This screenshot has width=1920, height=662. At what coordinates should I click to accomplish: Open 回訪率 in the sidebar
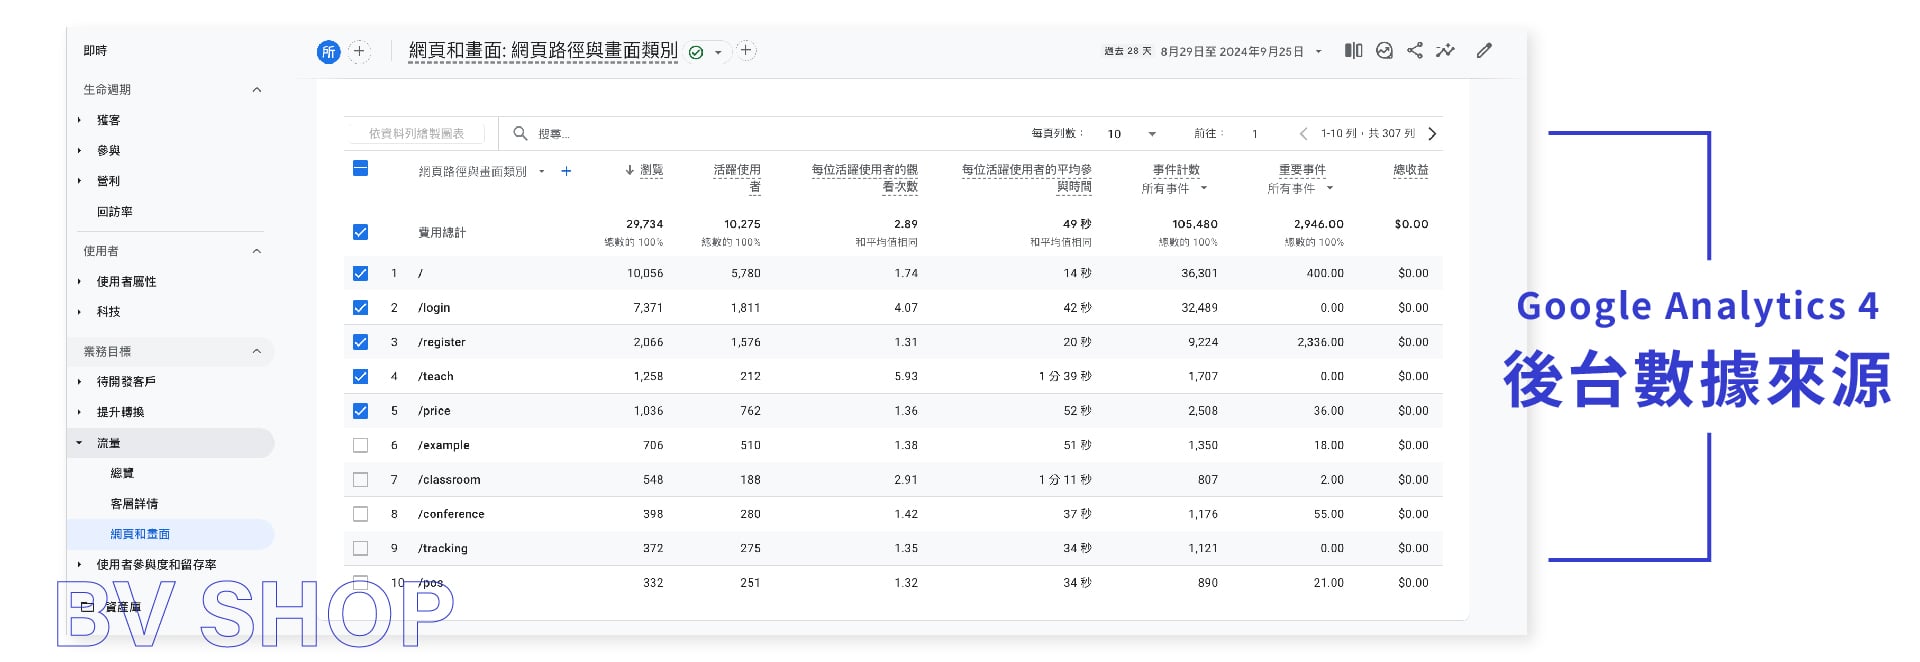coord(115,212)
